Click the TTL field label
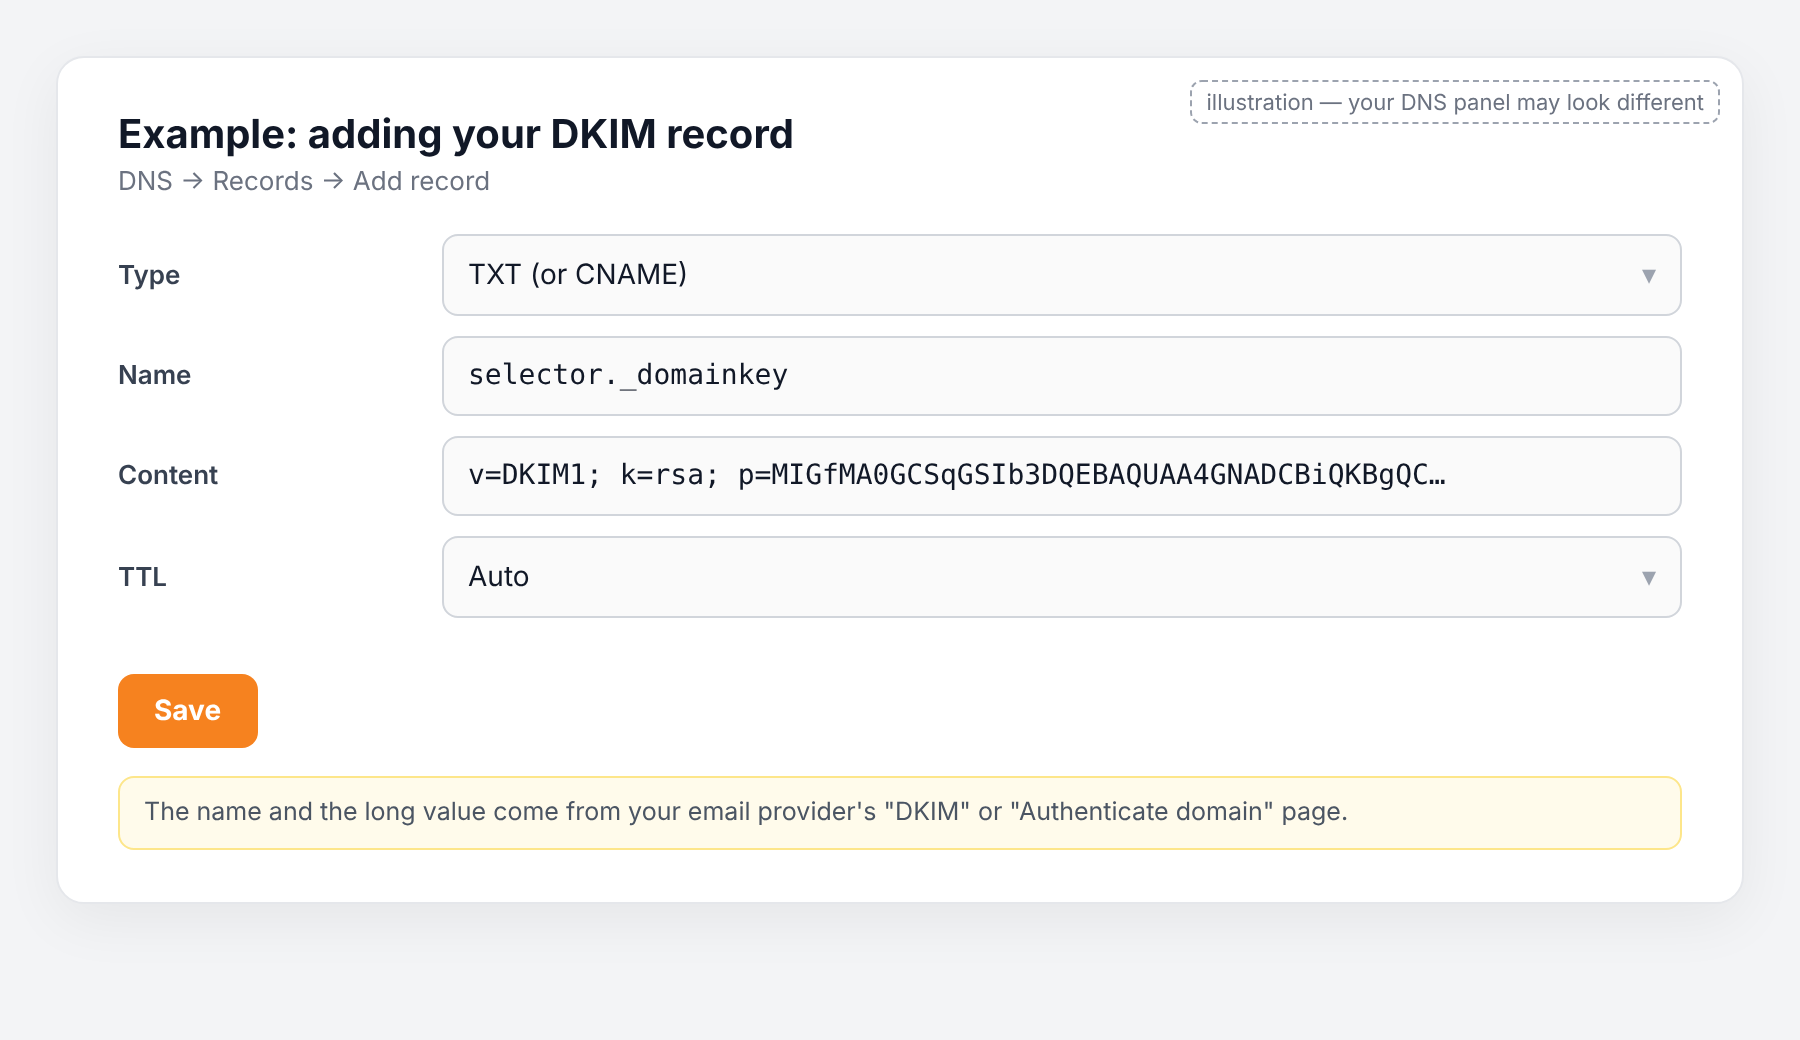Image resolution: width=1800 pixels, height=1040 pixels. (142, 577)
